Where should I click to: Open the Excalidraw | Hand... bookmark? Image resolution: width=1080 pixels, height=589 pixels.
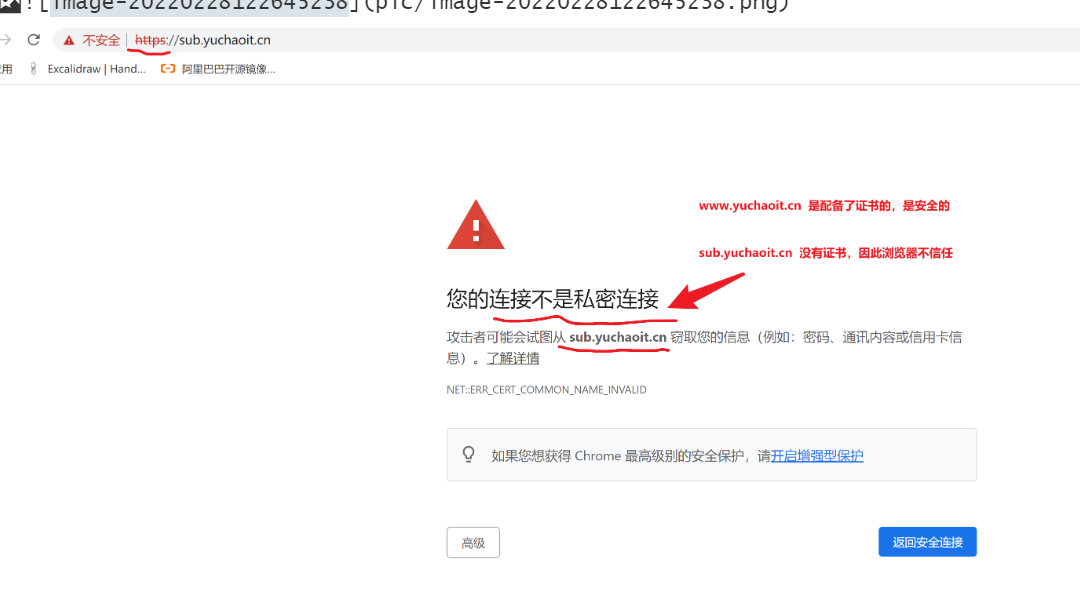click(96, 69)
